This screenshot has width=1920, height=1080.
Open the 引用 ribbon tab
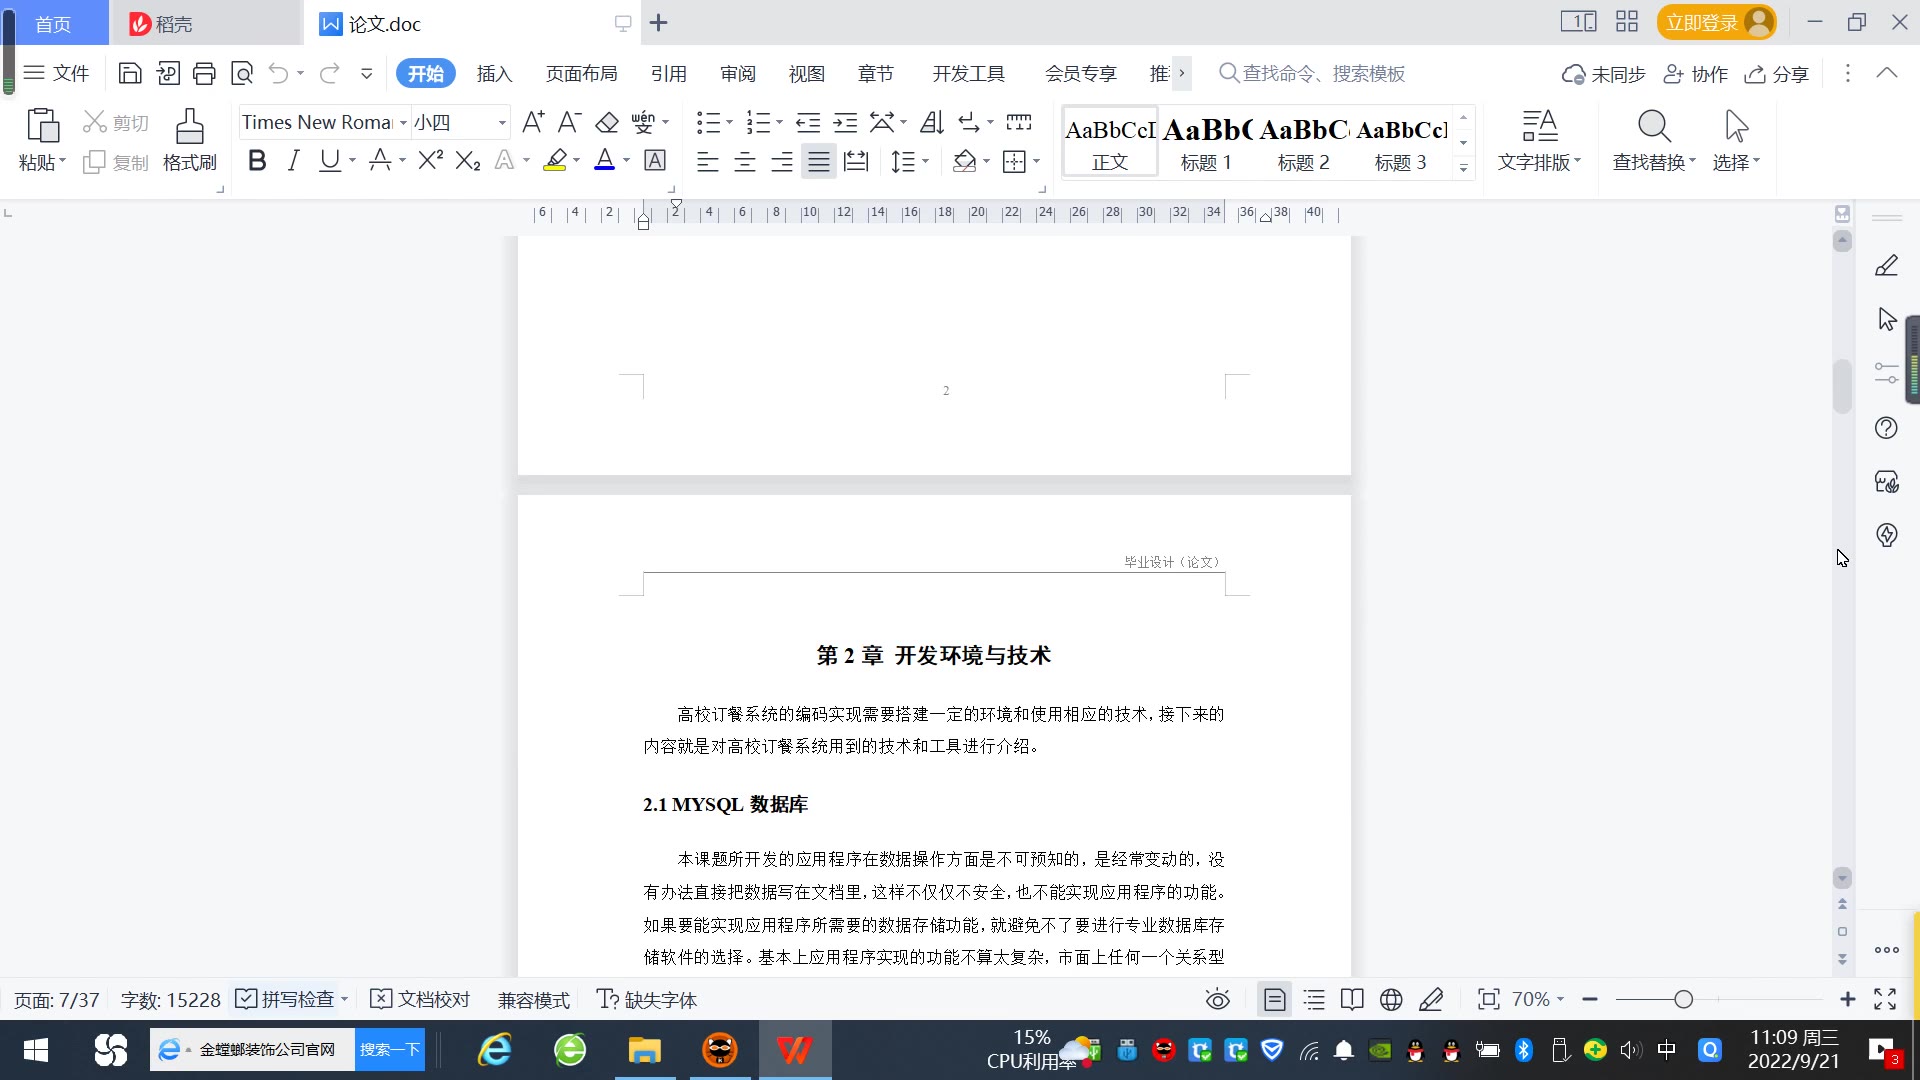point(668,74)
